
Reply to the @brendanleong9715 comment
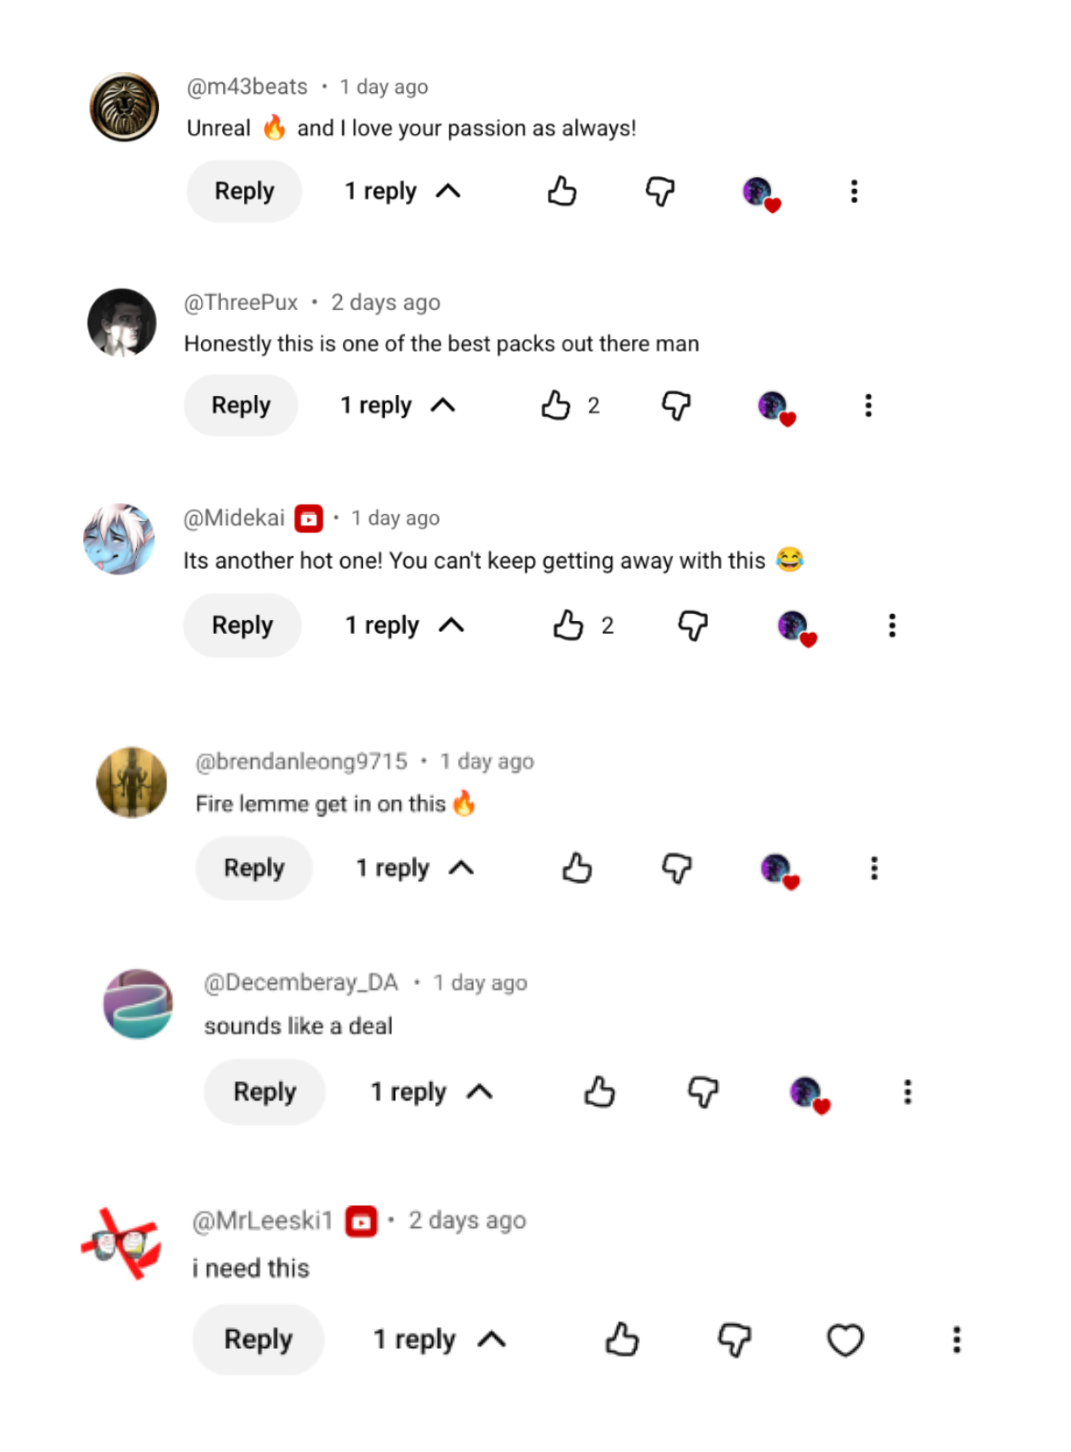[x=254, y=868]
